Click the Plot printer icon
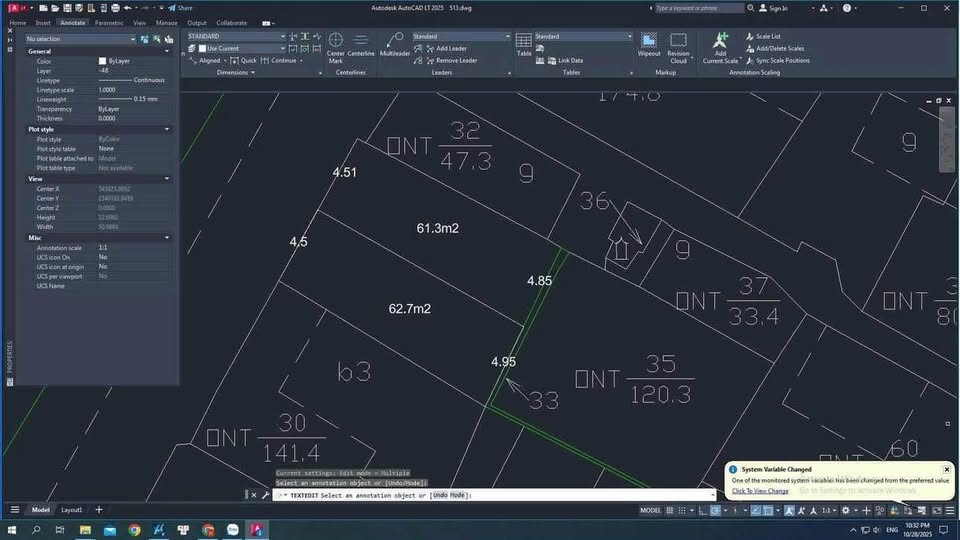960x540 pixels. [x=115, y=8]
